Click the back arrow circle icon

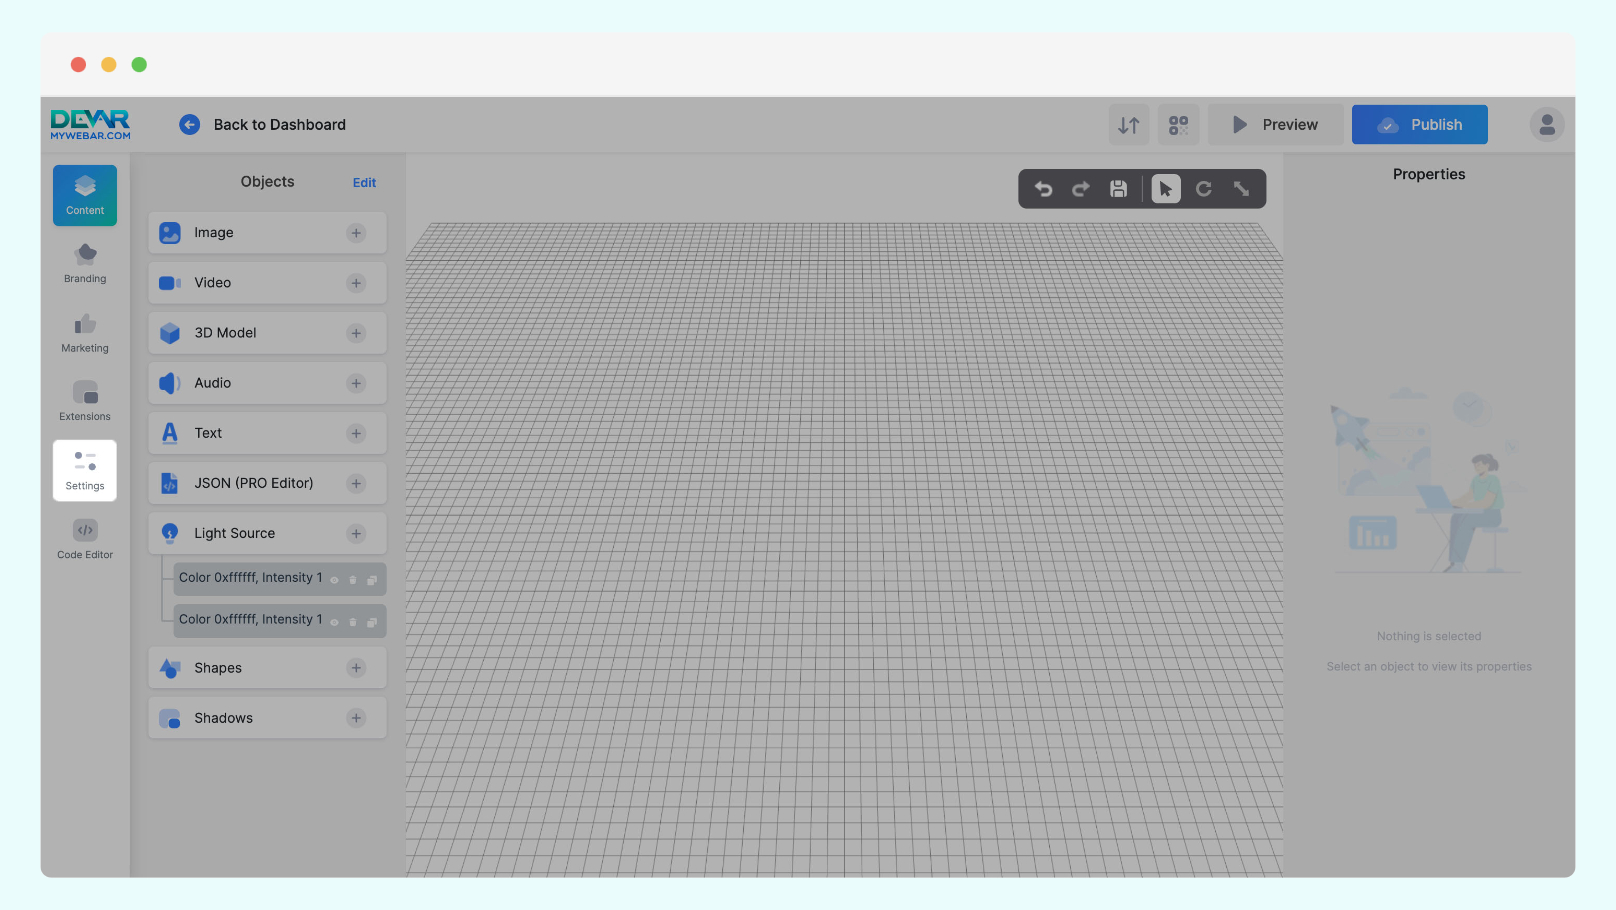189,125
